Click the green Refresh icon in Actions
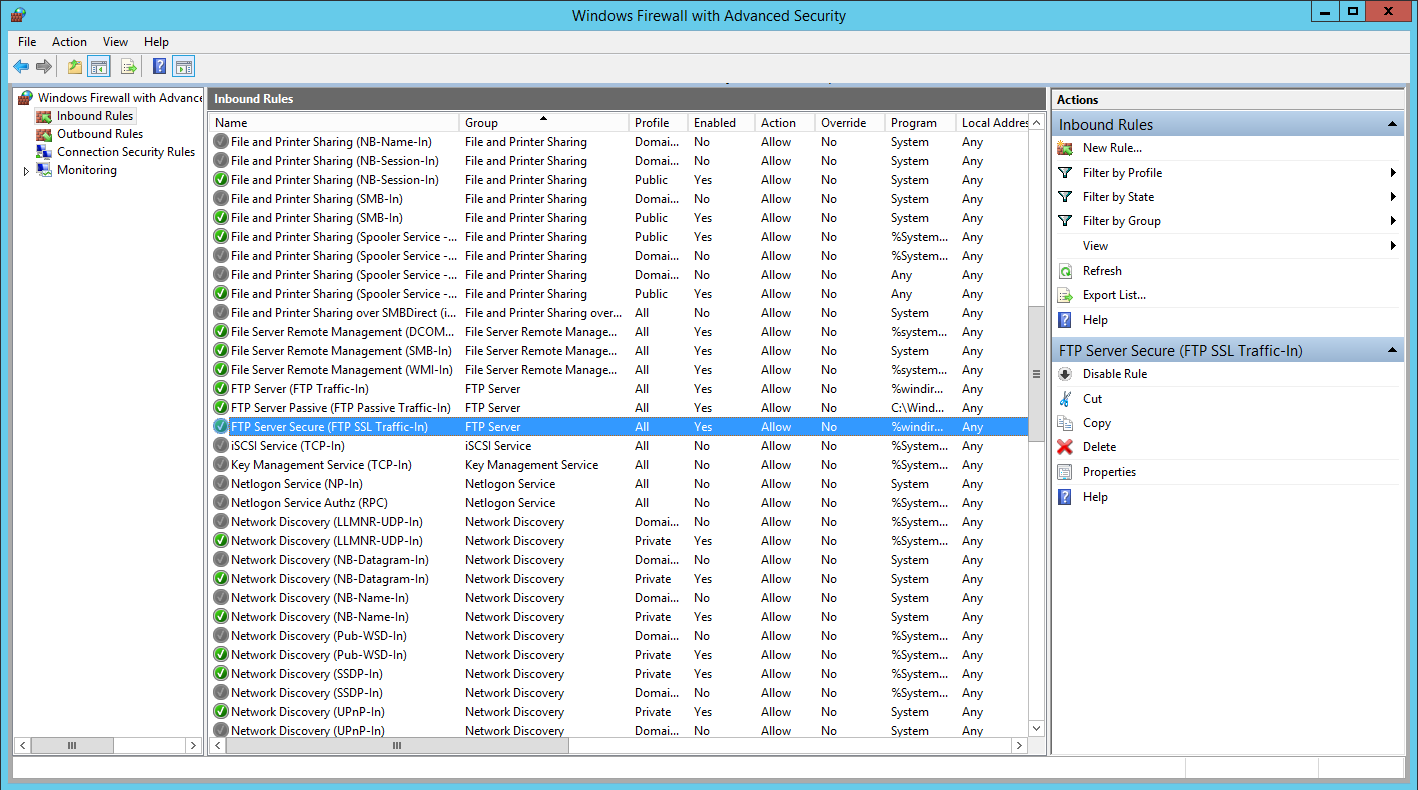 1065,271
